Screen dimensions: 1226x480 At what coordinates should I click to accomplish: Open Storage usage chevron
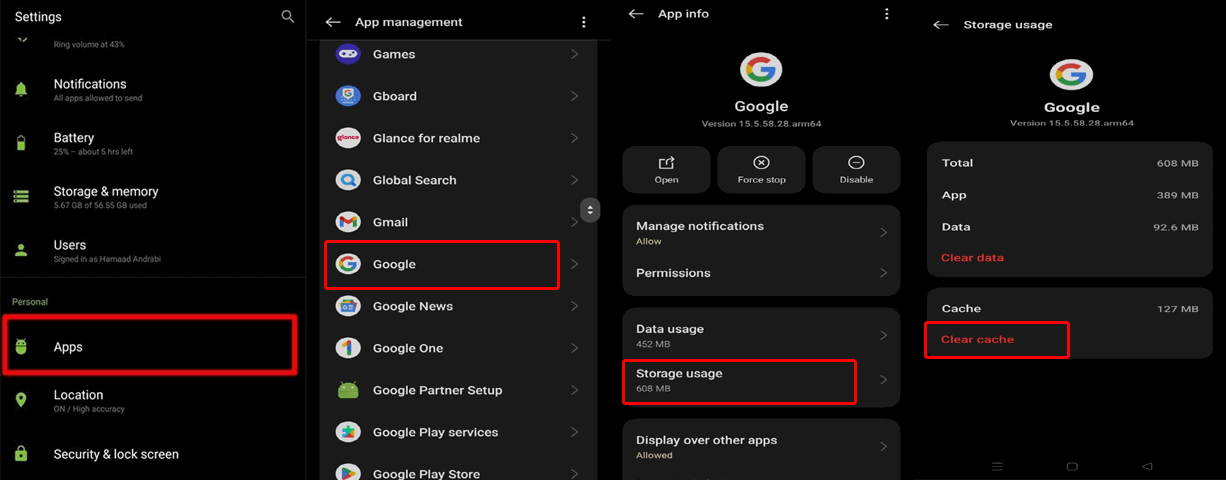click(x=883, y=380)
